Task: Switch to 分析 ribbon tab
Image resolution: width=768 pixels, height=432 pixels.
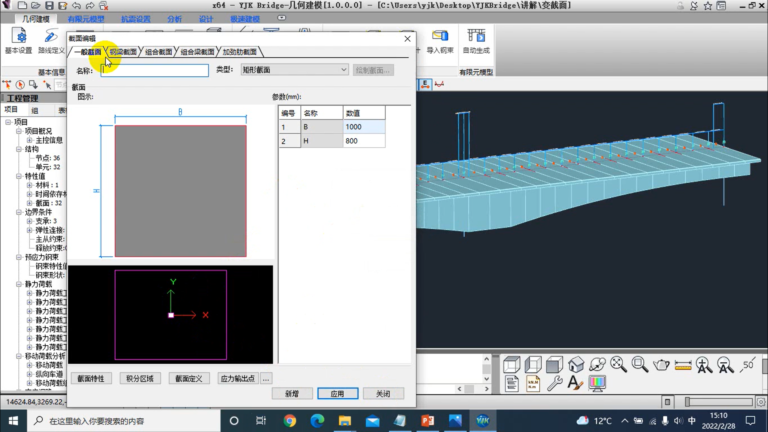Action: point(174,19)
